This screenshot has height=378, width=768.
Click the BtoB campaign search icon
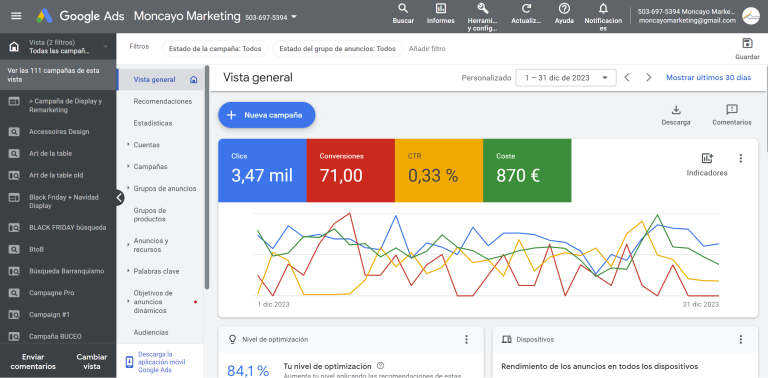click(14, 249)
